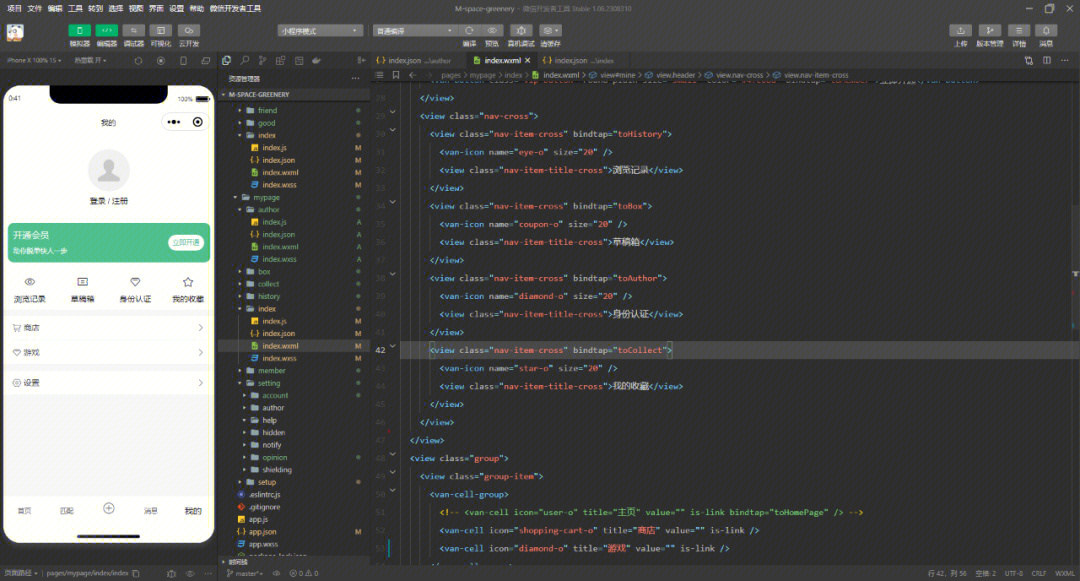Open the 工具 menu
The width and height of the screenshot is (1080, 581).
tap(75, 8)
